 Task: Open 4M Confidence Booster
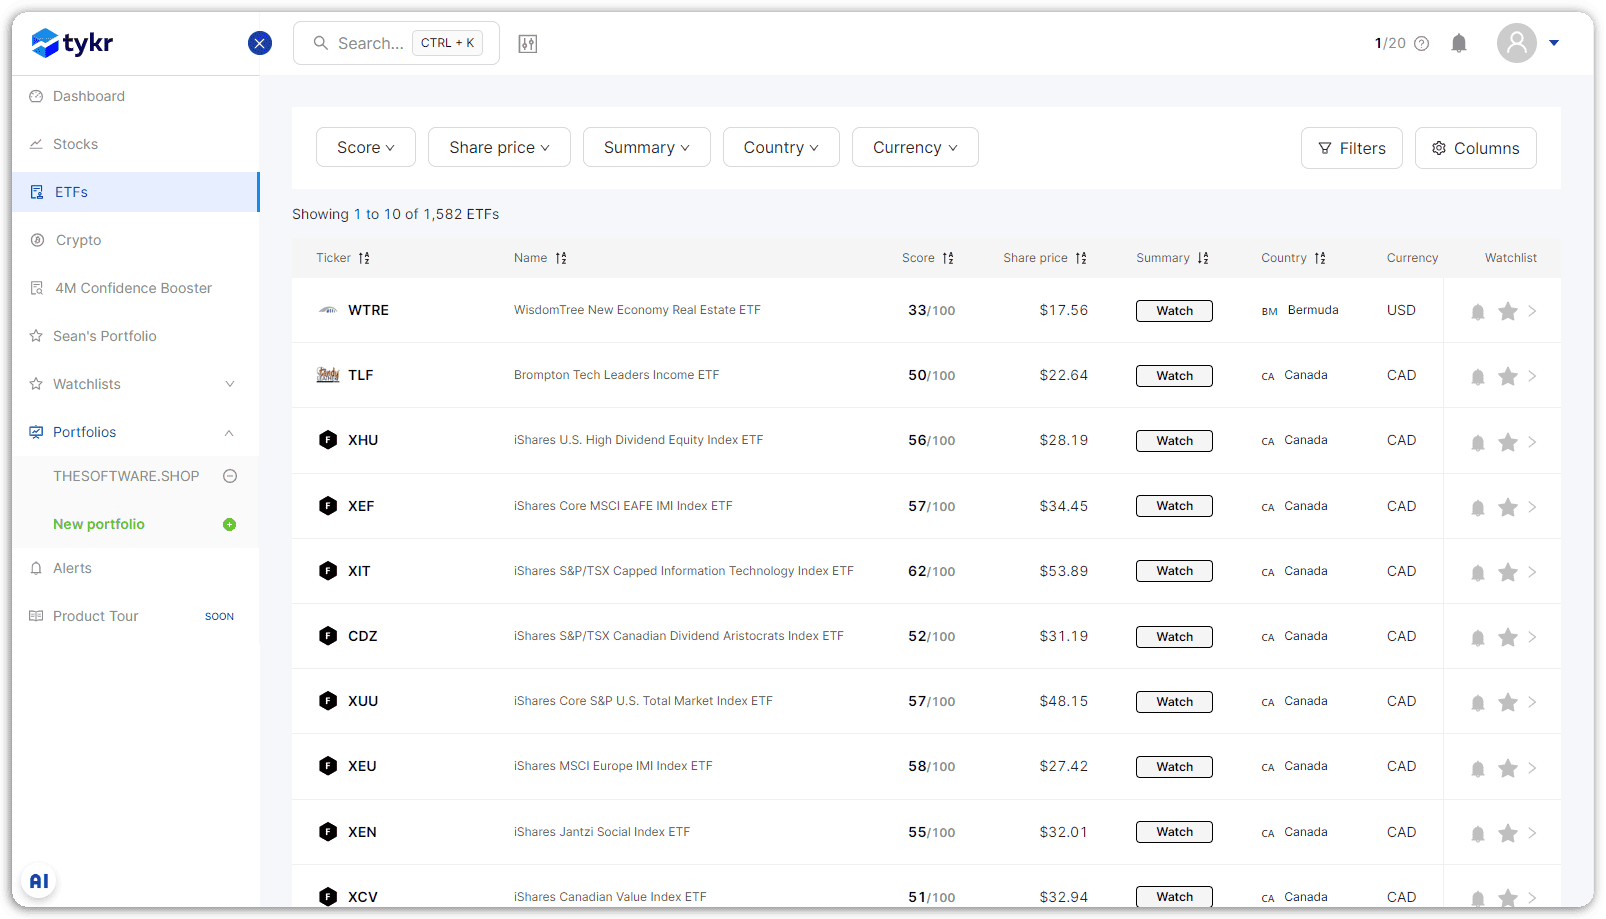point(135,288)
